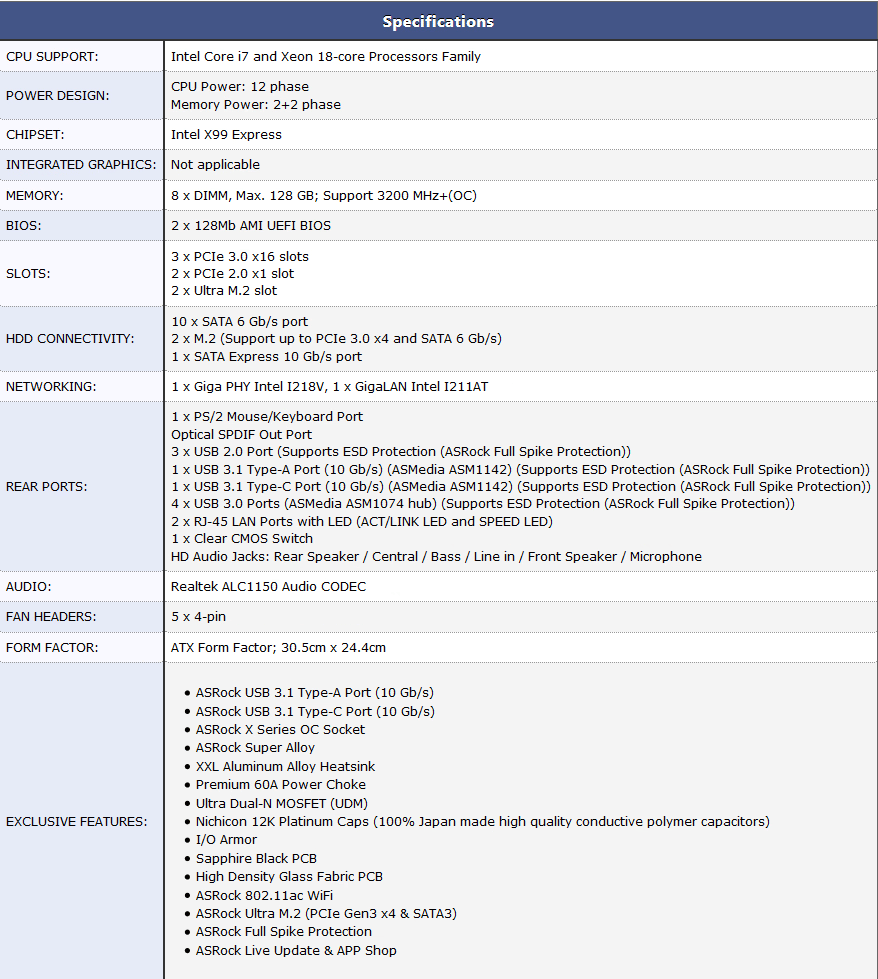Viewport: 878px width, 979px height.
Task: Click the ATX Form Factor dimensions text
Action: click(x=278, y=648)
